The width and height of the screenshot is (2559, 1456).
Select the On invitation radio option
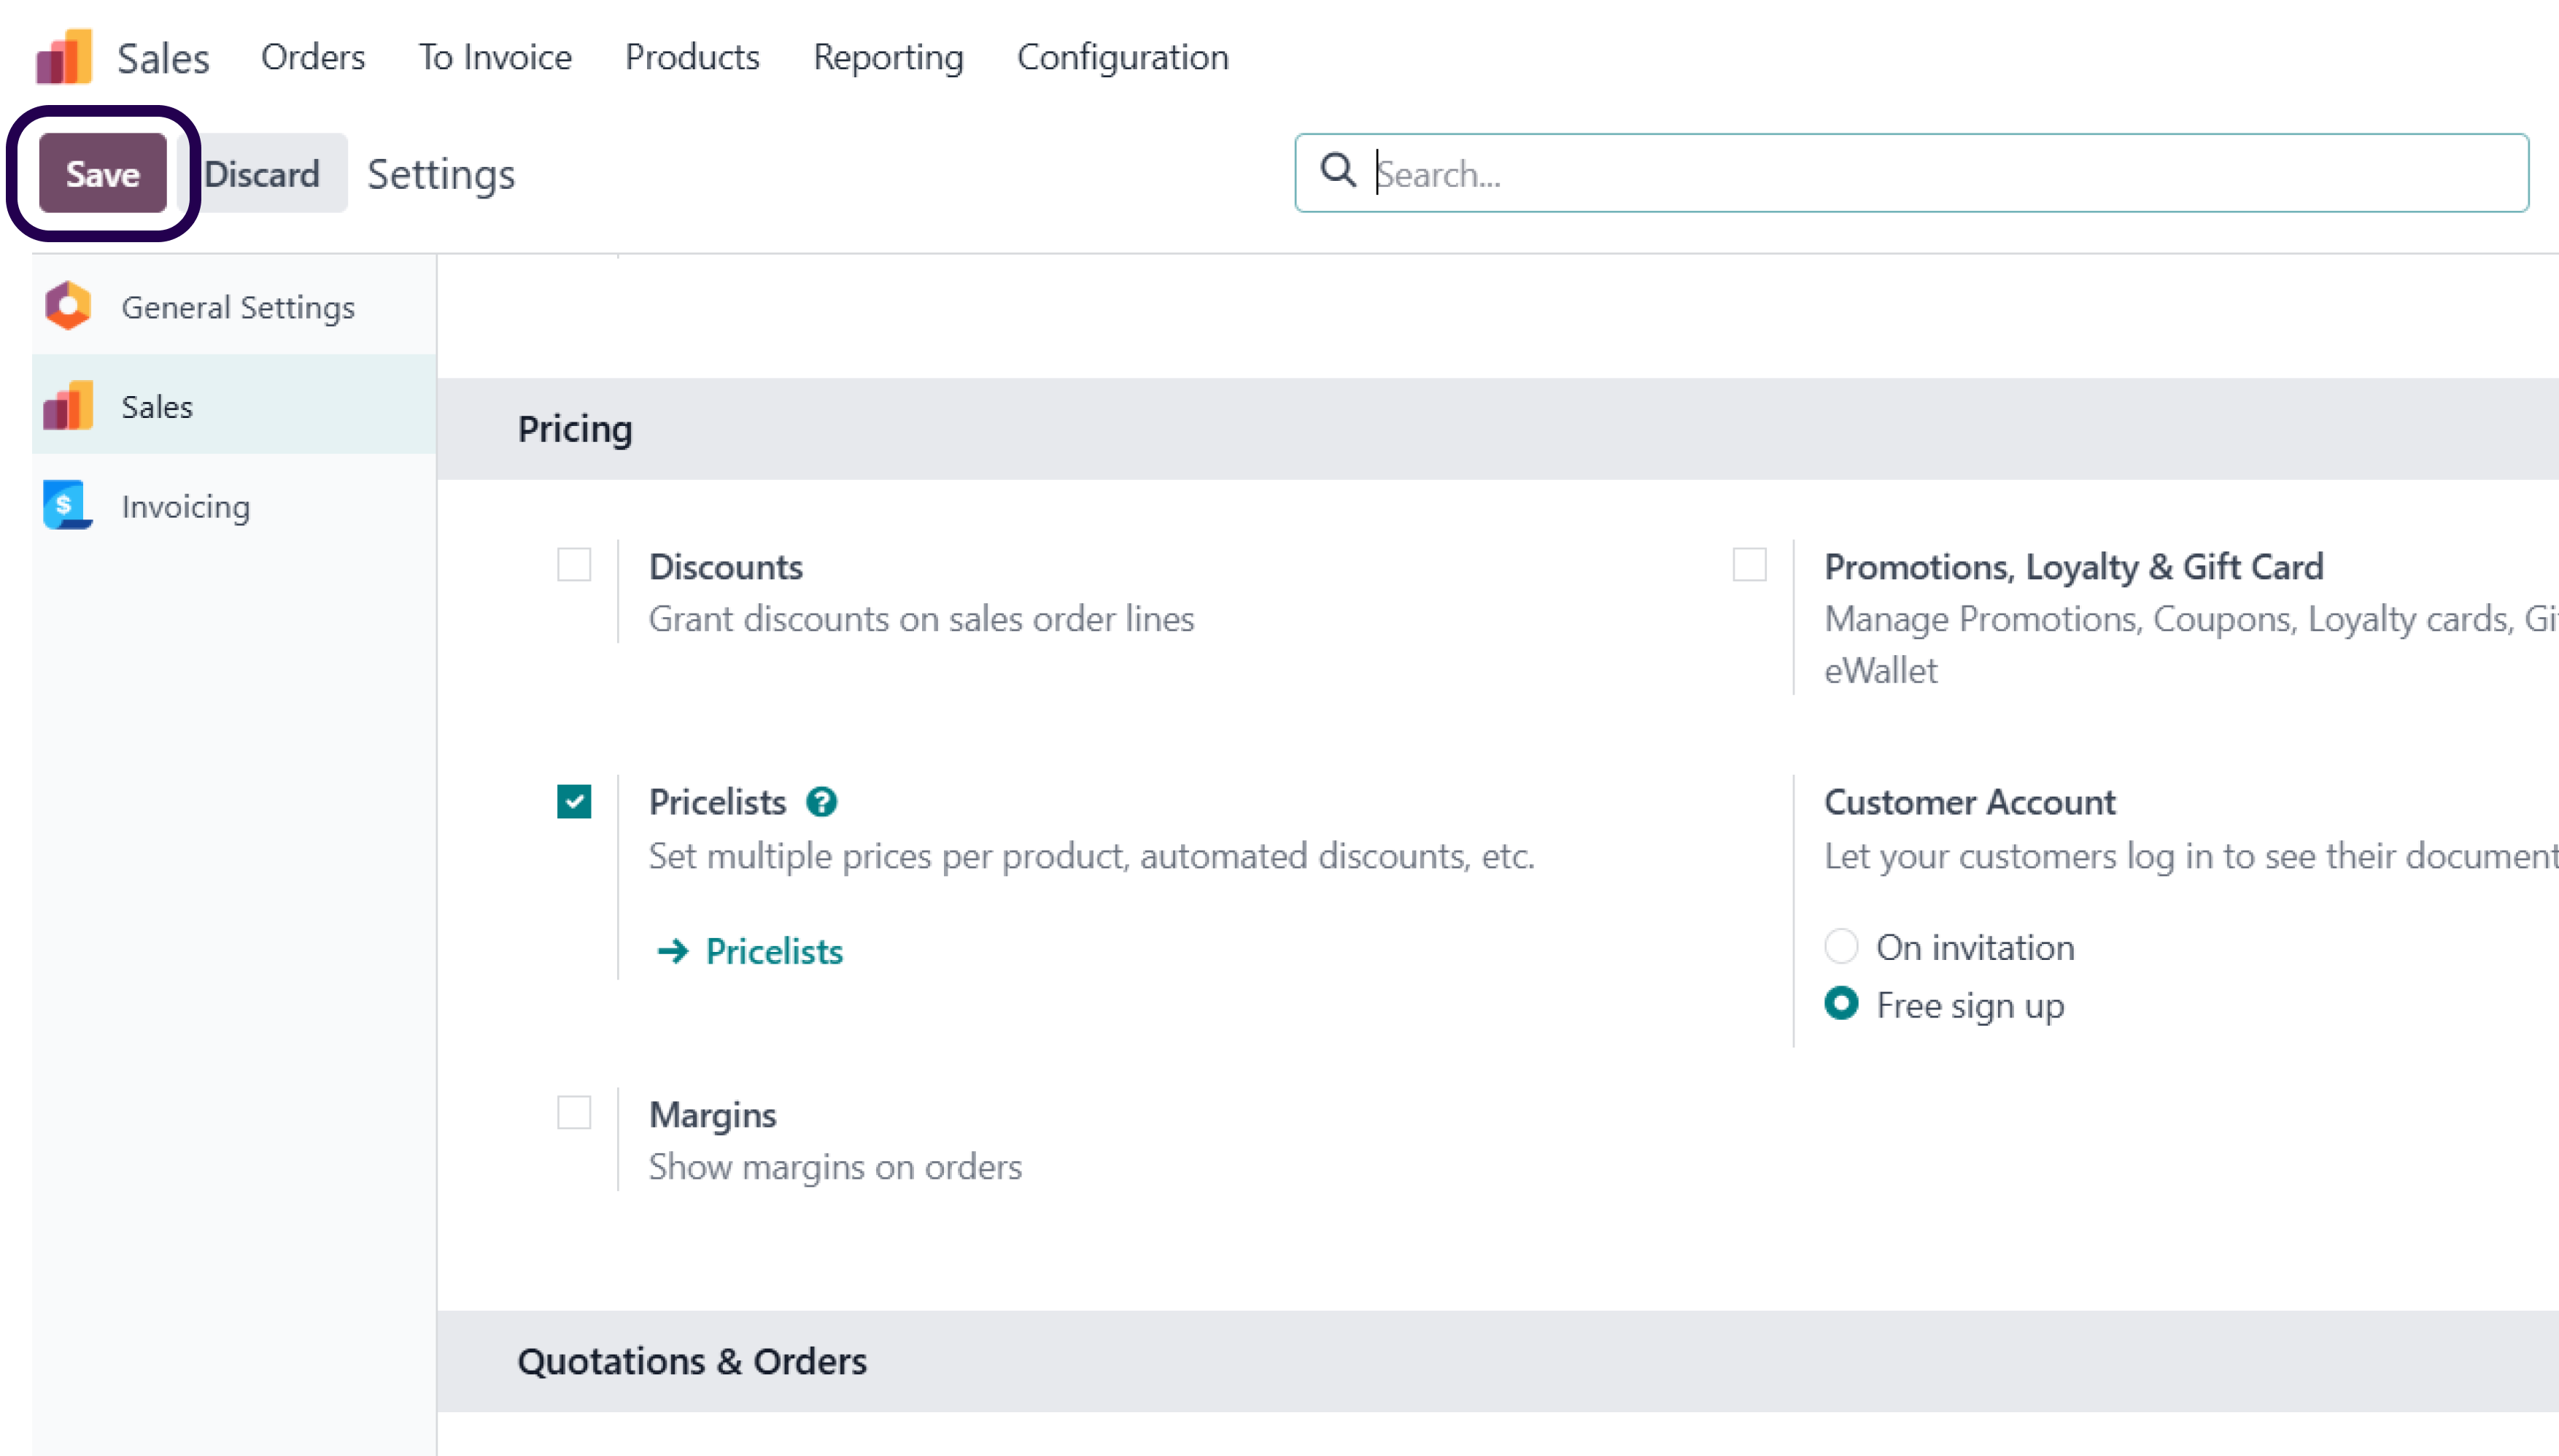[x=1841, y=946]
